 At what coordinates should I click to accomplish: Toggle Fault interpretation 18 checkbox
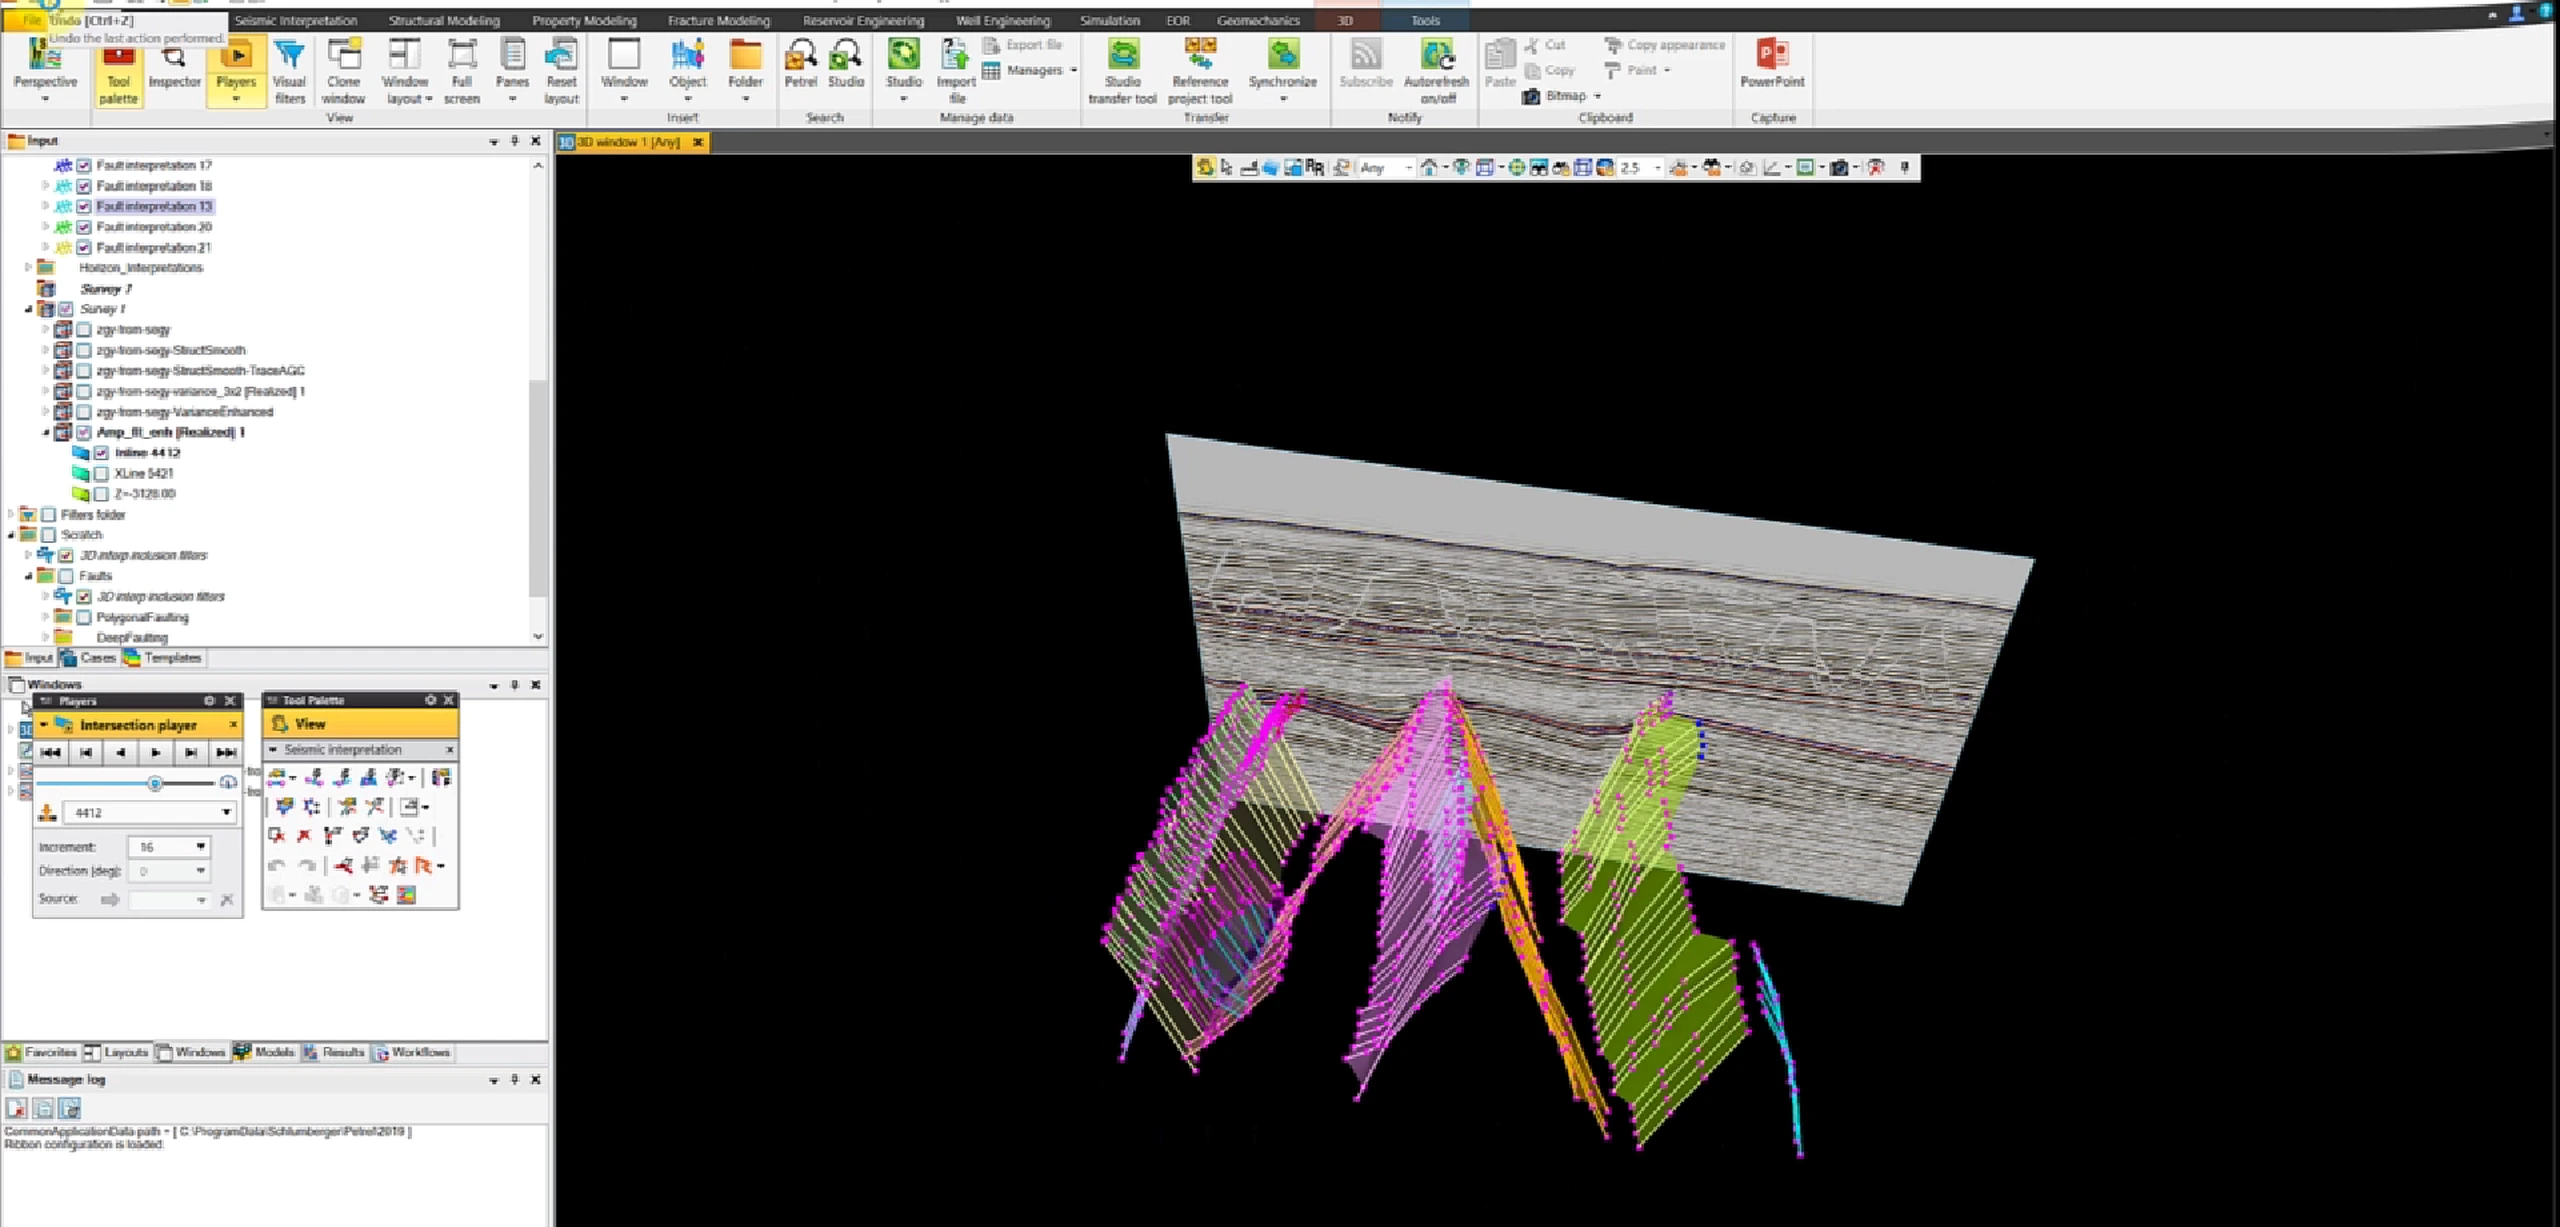click(x=84, y=186)
